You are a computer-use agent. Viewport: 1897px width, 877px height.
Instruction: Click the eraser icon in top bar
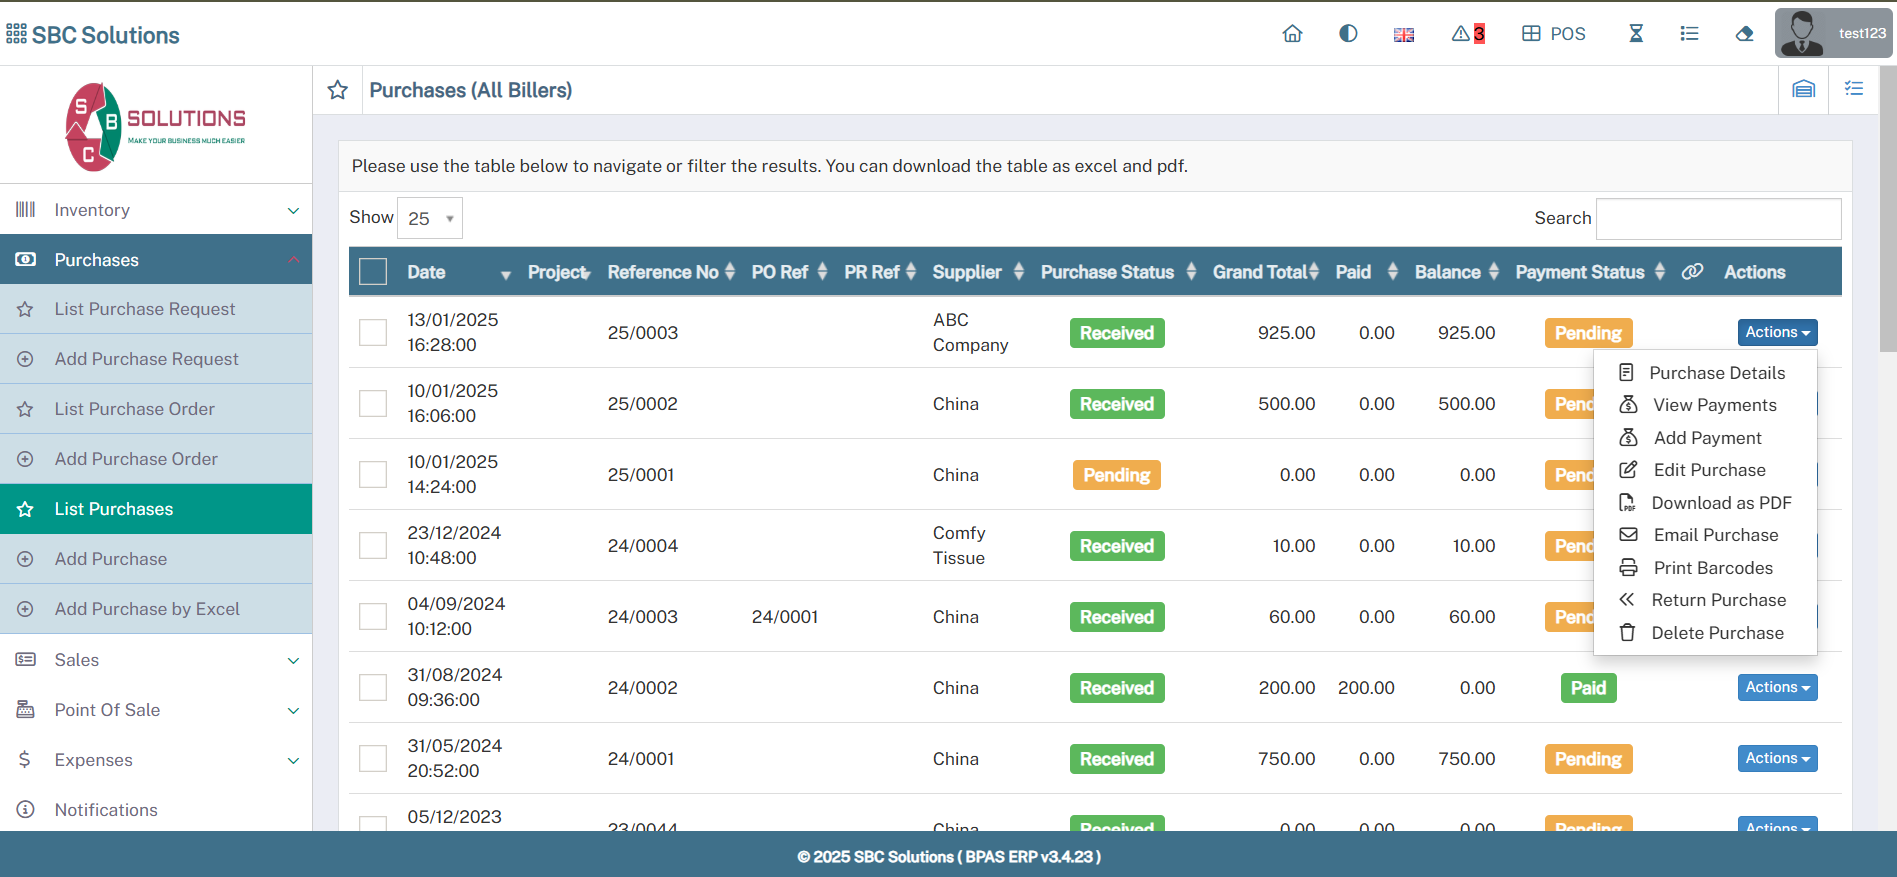pyautogui.click(x=1744, y=34)
